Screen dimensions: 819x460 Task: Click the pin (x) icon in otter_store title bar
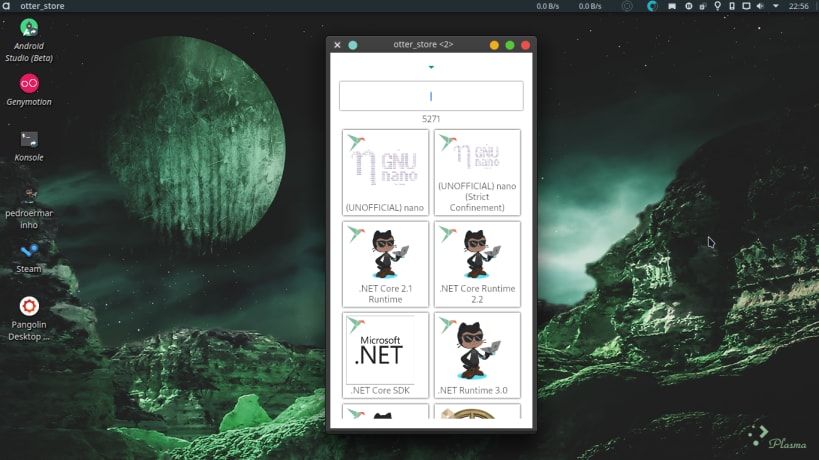[337, 45]
